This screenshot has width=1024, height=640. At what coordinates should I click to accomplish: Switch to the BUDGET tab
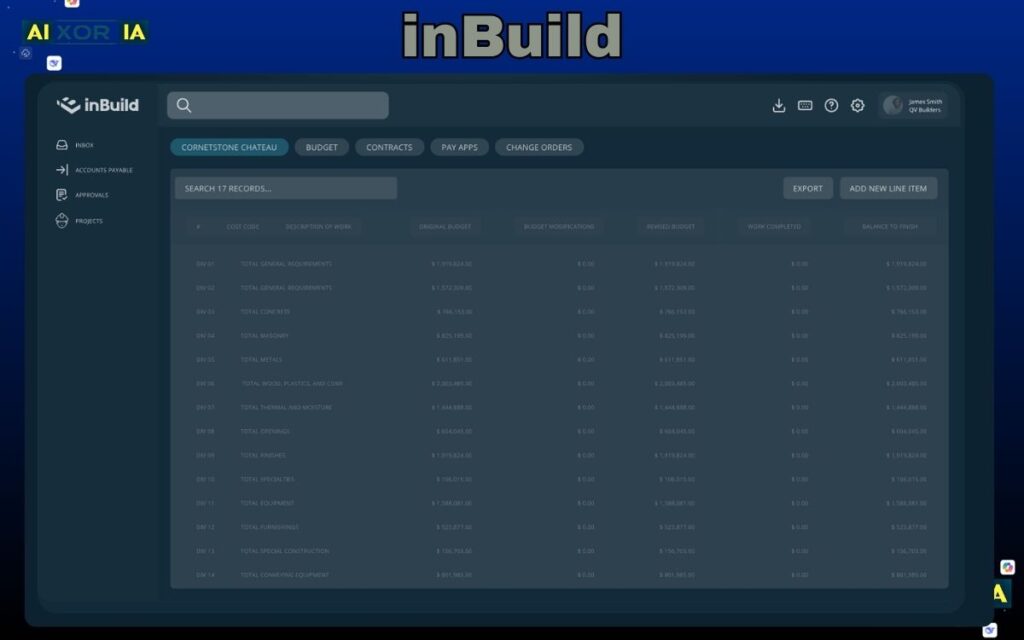tap(321, 147)
